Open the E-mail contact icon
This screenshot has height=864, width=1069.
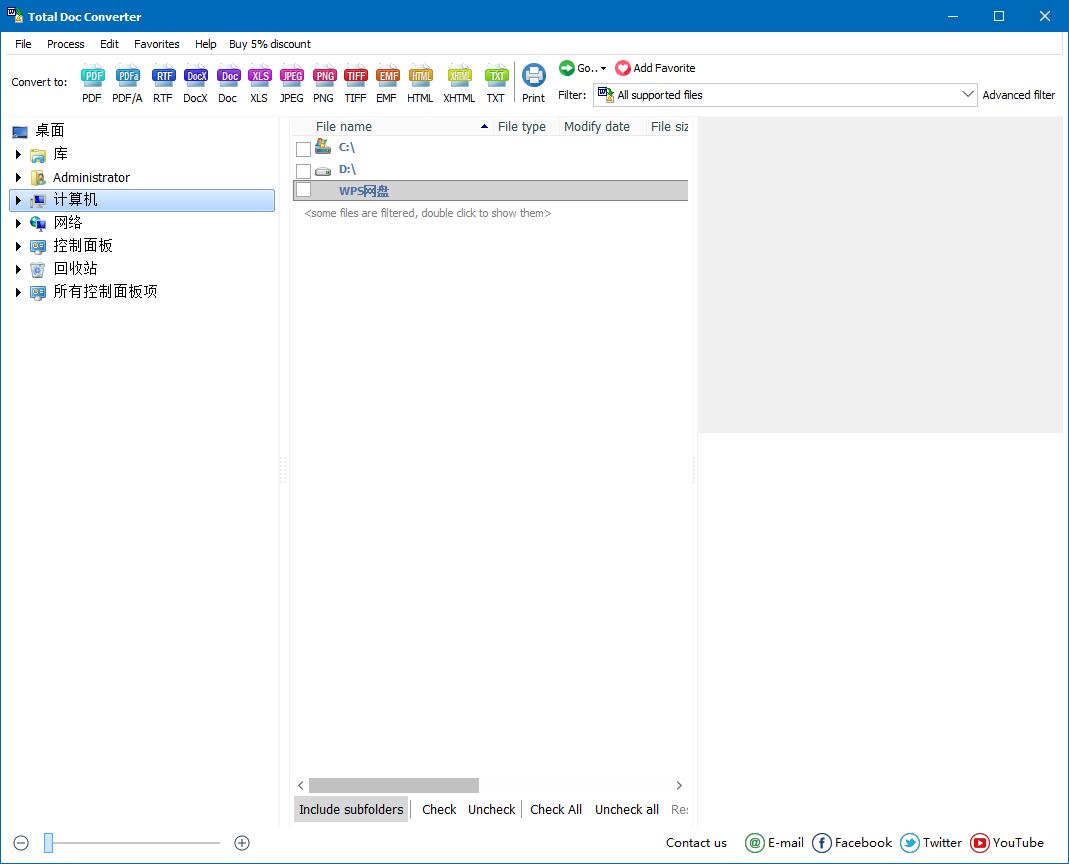(755, 843)
